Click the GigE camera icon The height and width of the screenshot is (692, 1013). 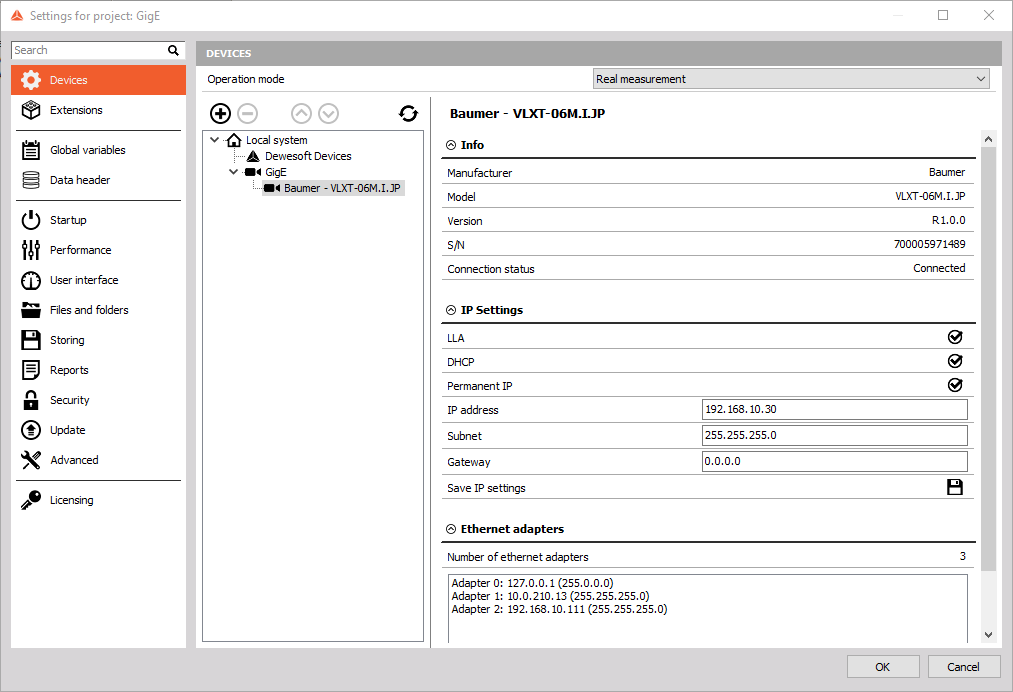253,172
